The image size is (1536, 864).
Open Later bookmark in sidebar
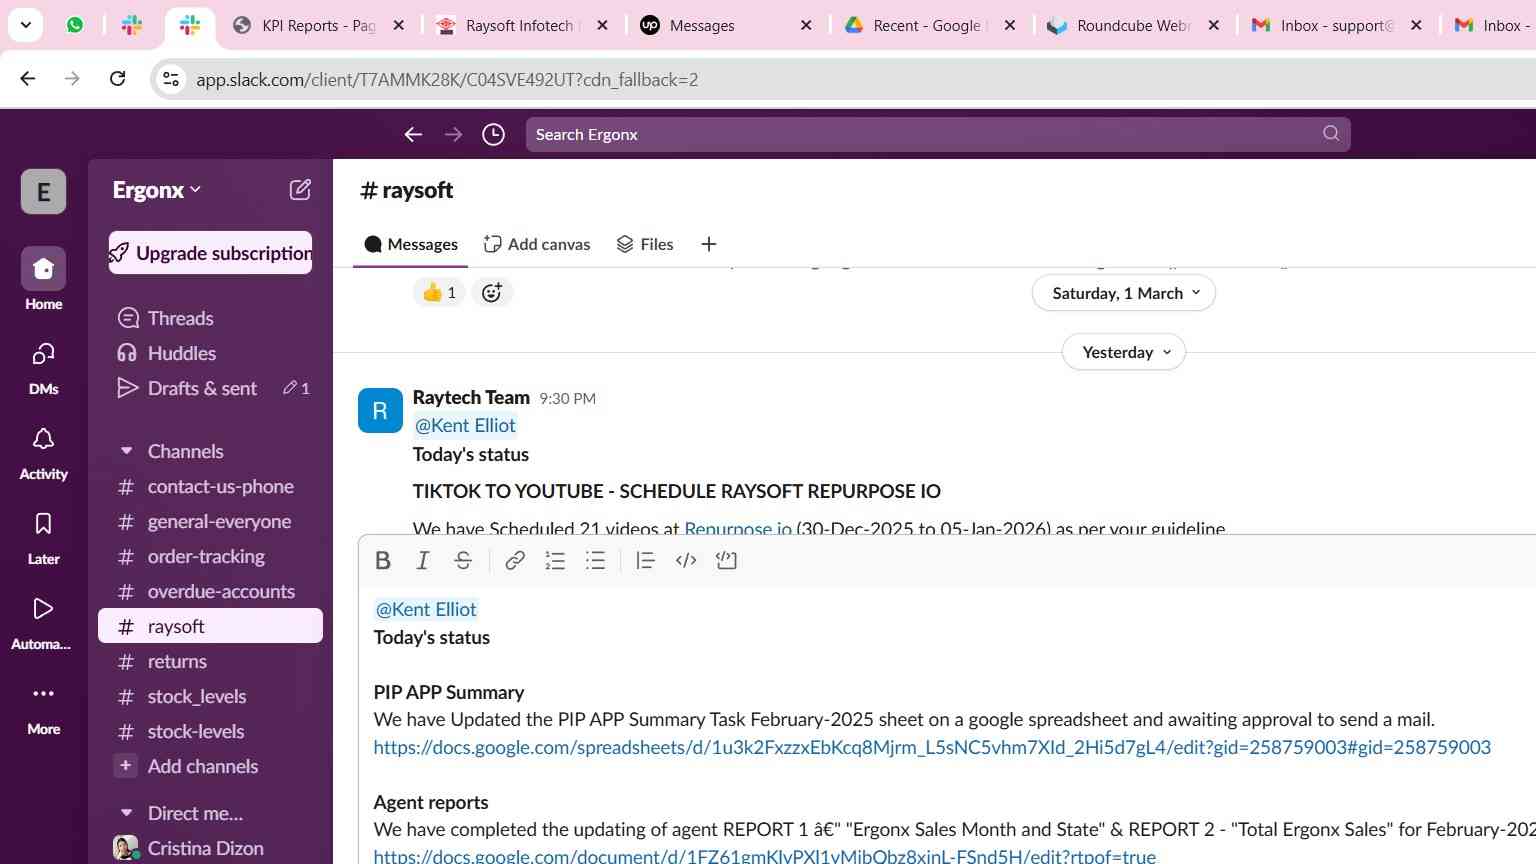43,537
